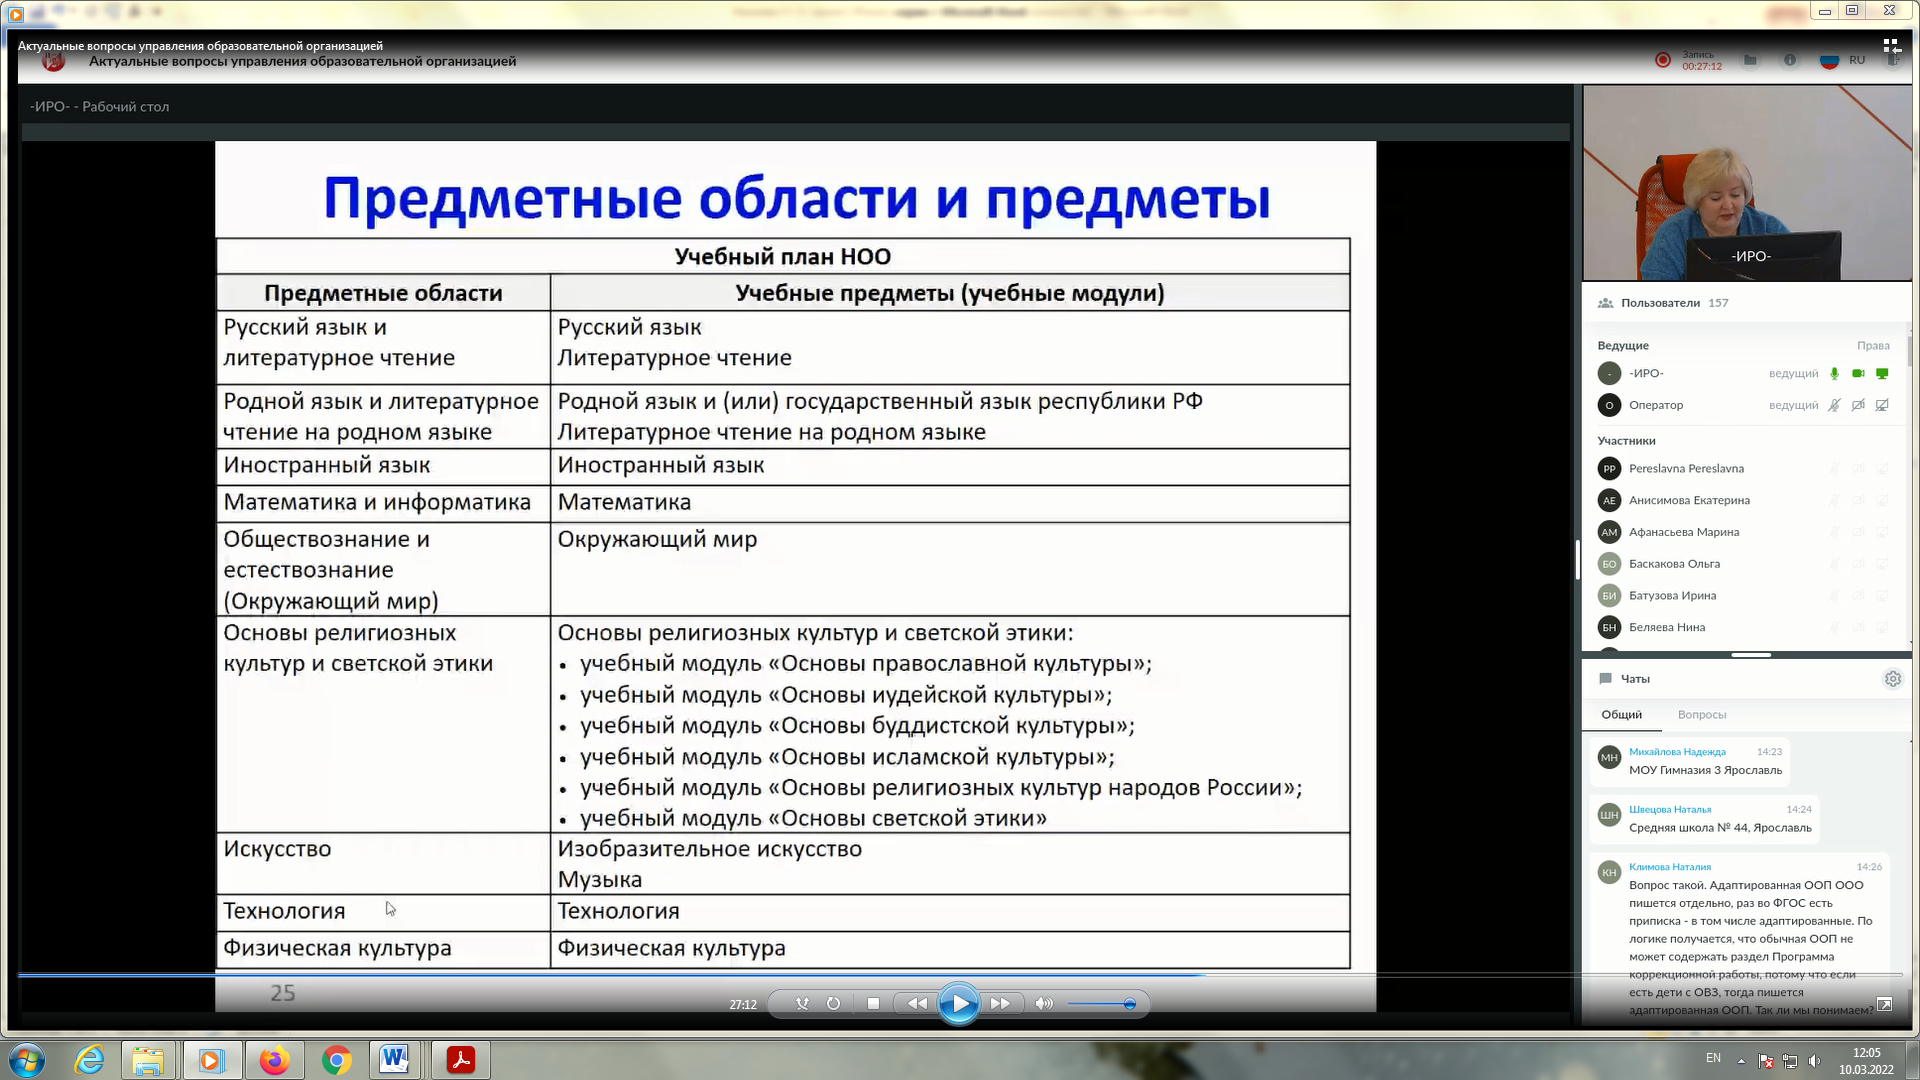Open the files folder icon in webinar header
Image resolution: width=1920 pixels, height=1080 pixels.
[x=1750, y=60]
